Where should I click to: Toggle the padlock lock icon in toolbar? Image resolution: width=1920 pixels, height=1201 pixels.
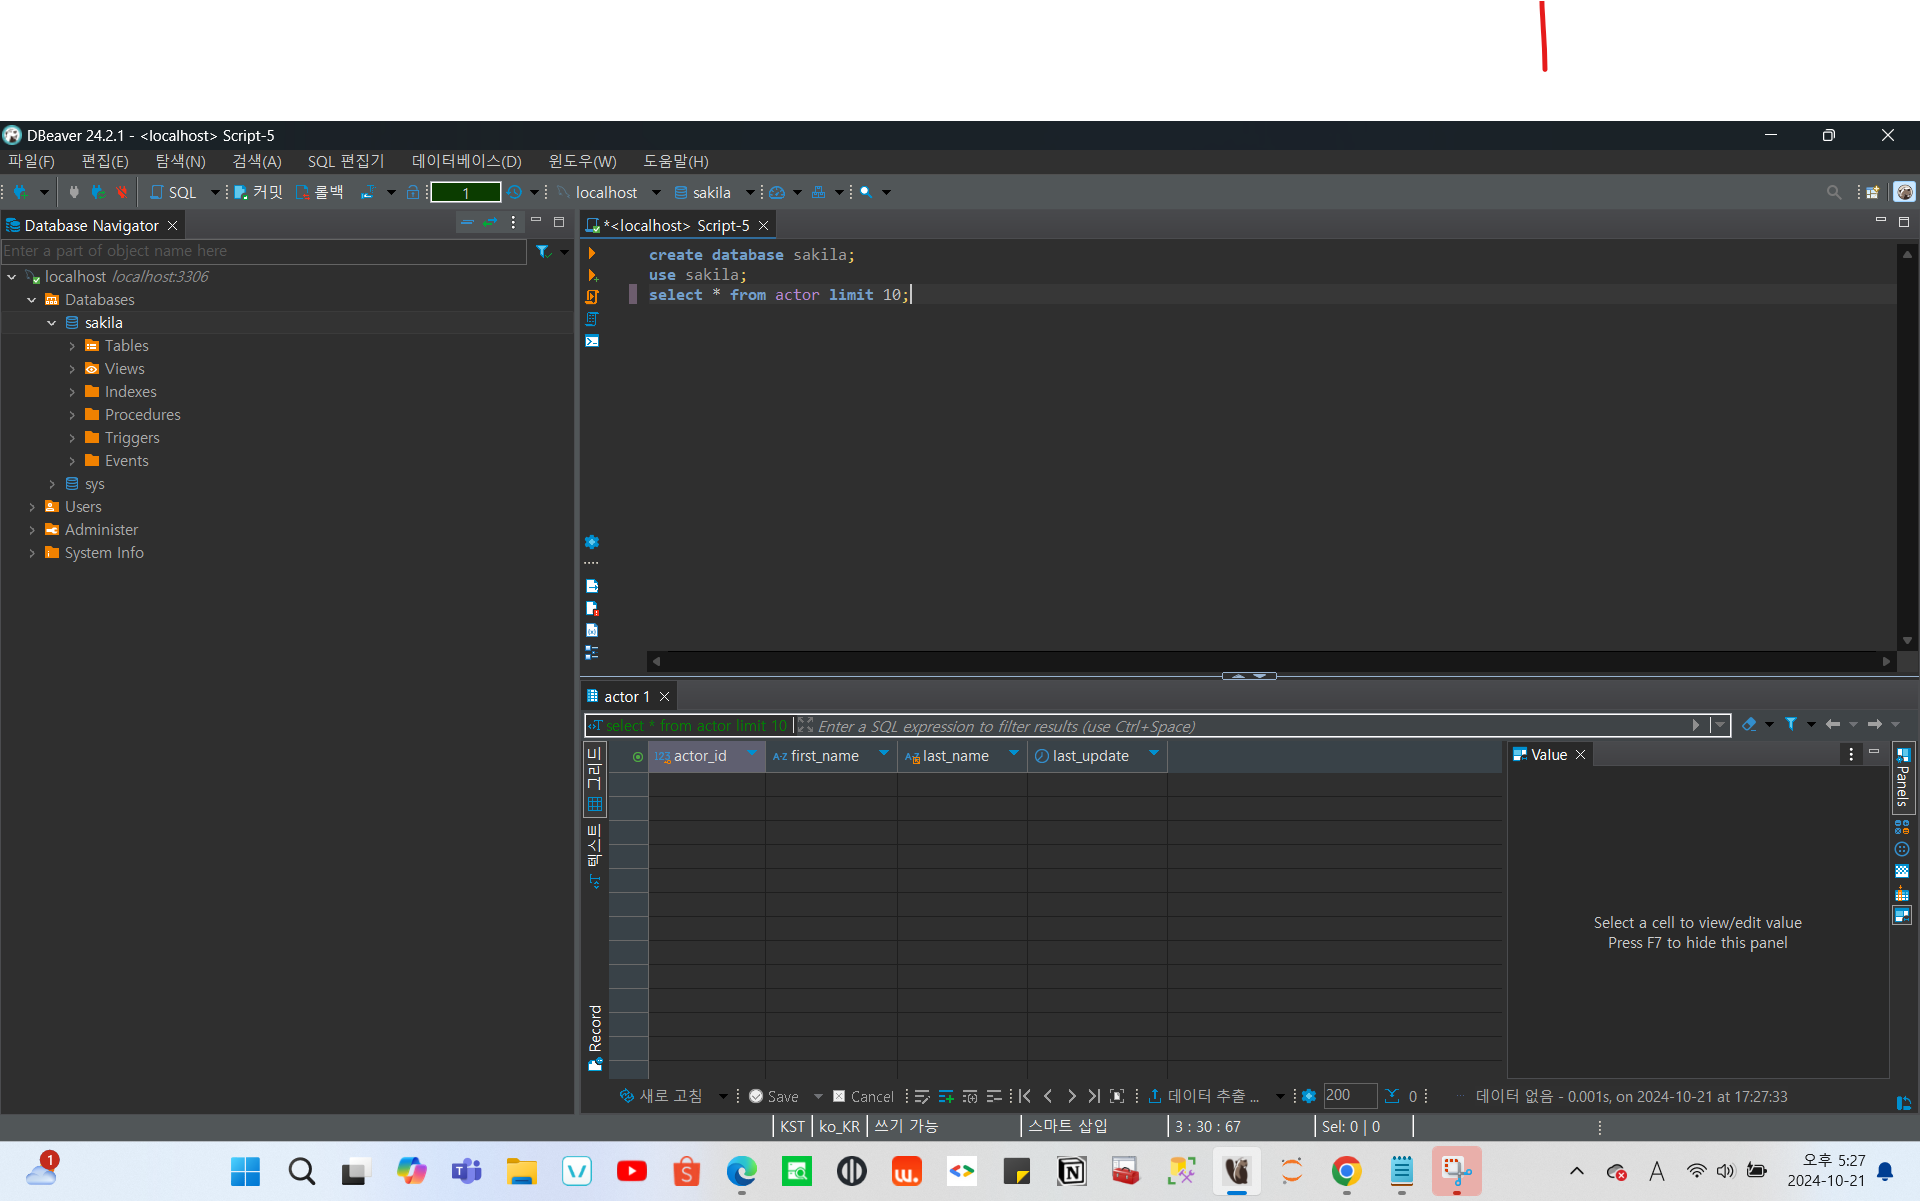[413, 192]
